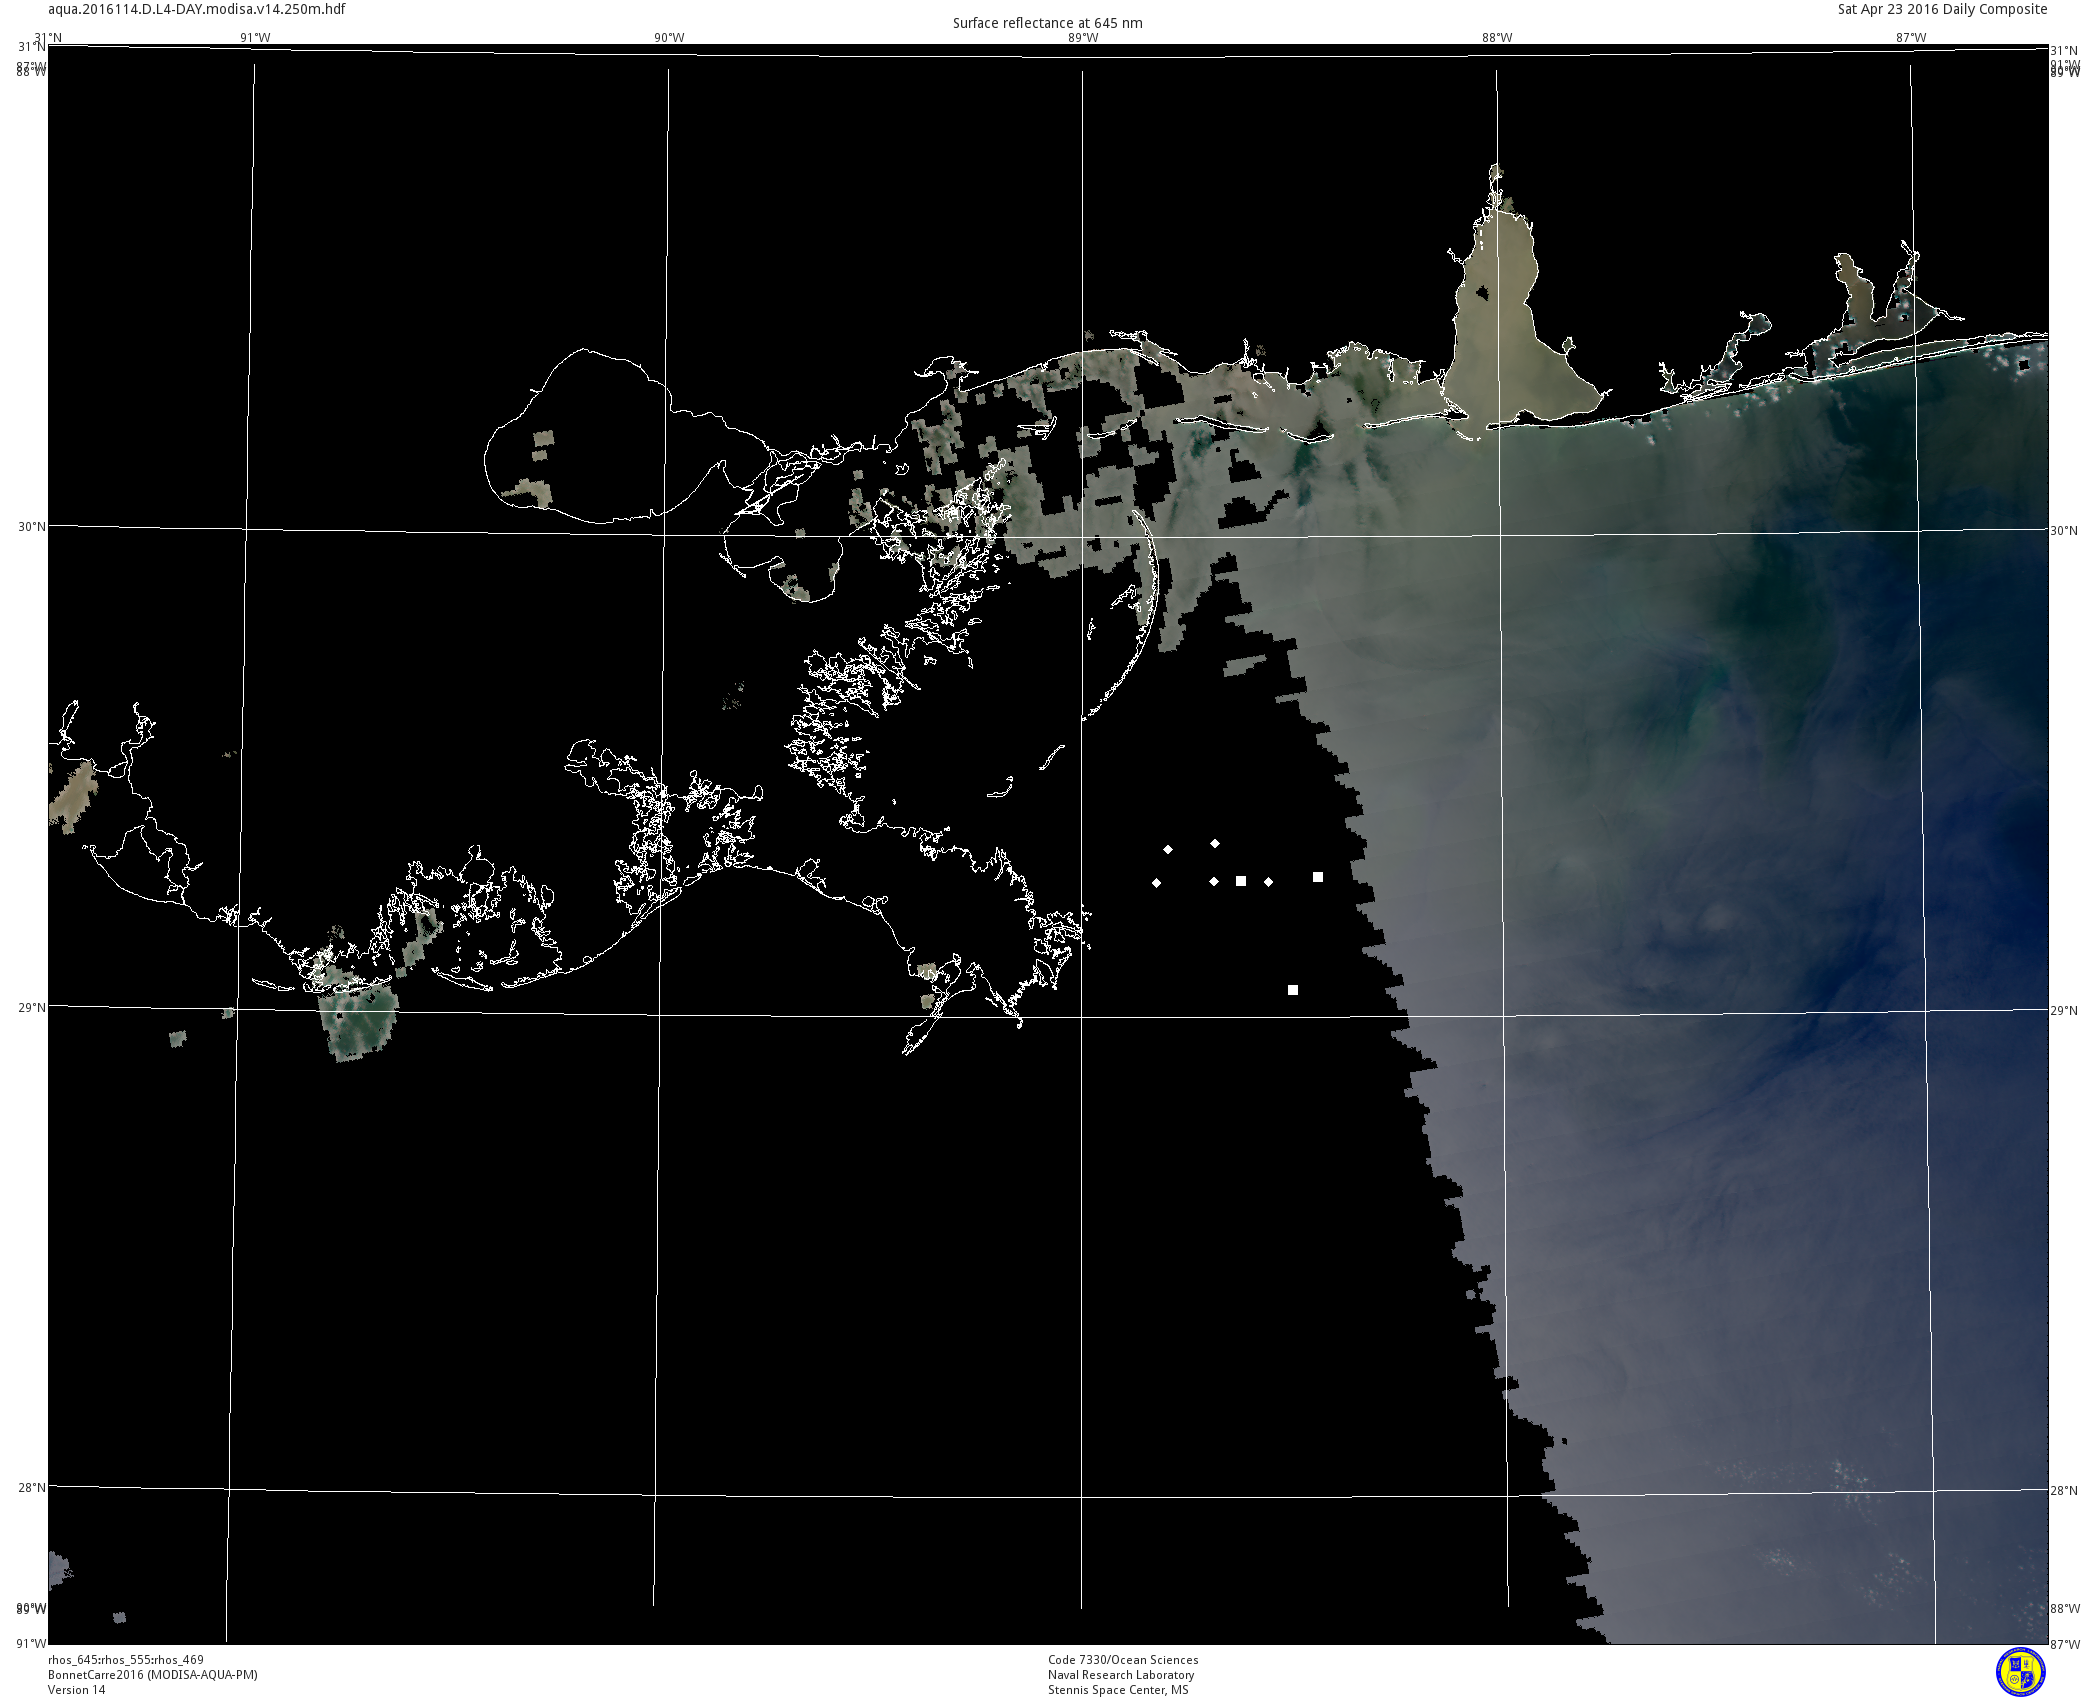
Task: Click the 30°N latitude label on left
Action: coord(31,526)
